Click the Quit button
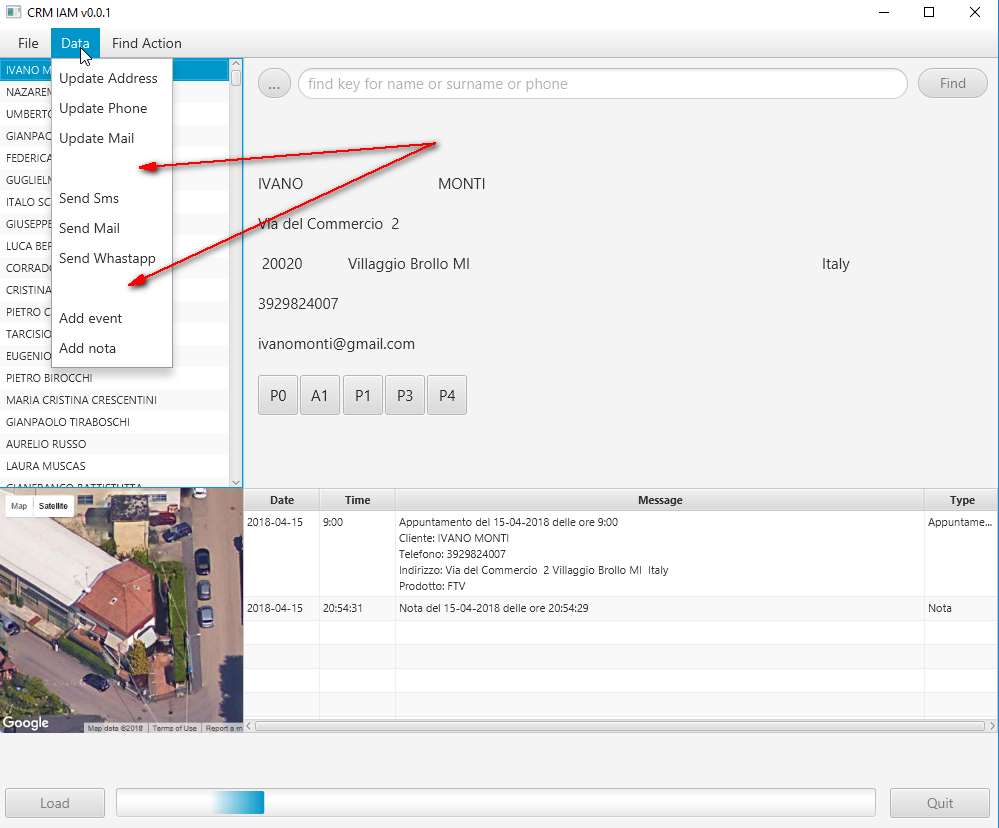 coord(938,803)
